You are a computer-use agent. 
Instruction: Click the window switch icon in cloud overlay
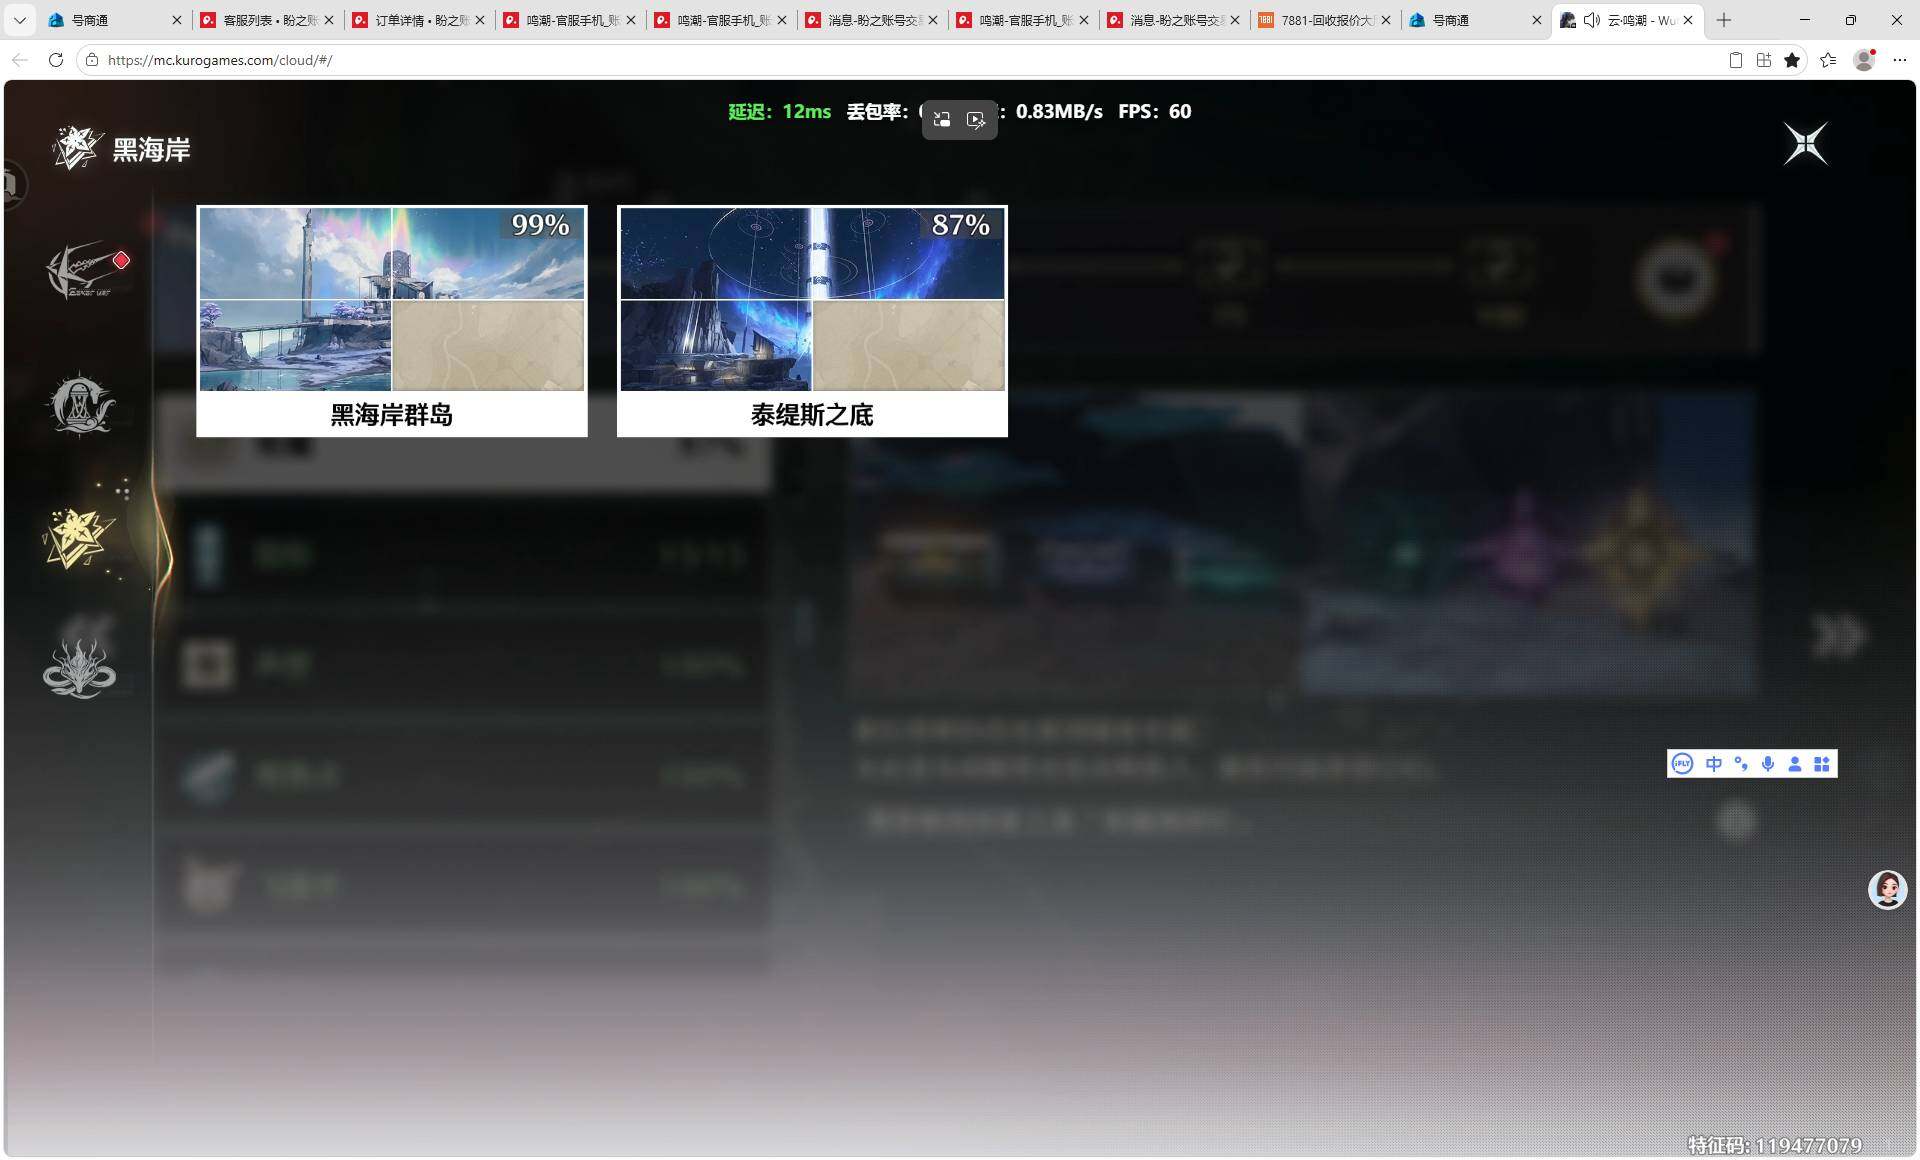pos(942,120)
